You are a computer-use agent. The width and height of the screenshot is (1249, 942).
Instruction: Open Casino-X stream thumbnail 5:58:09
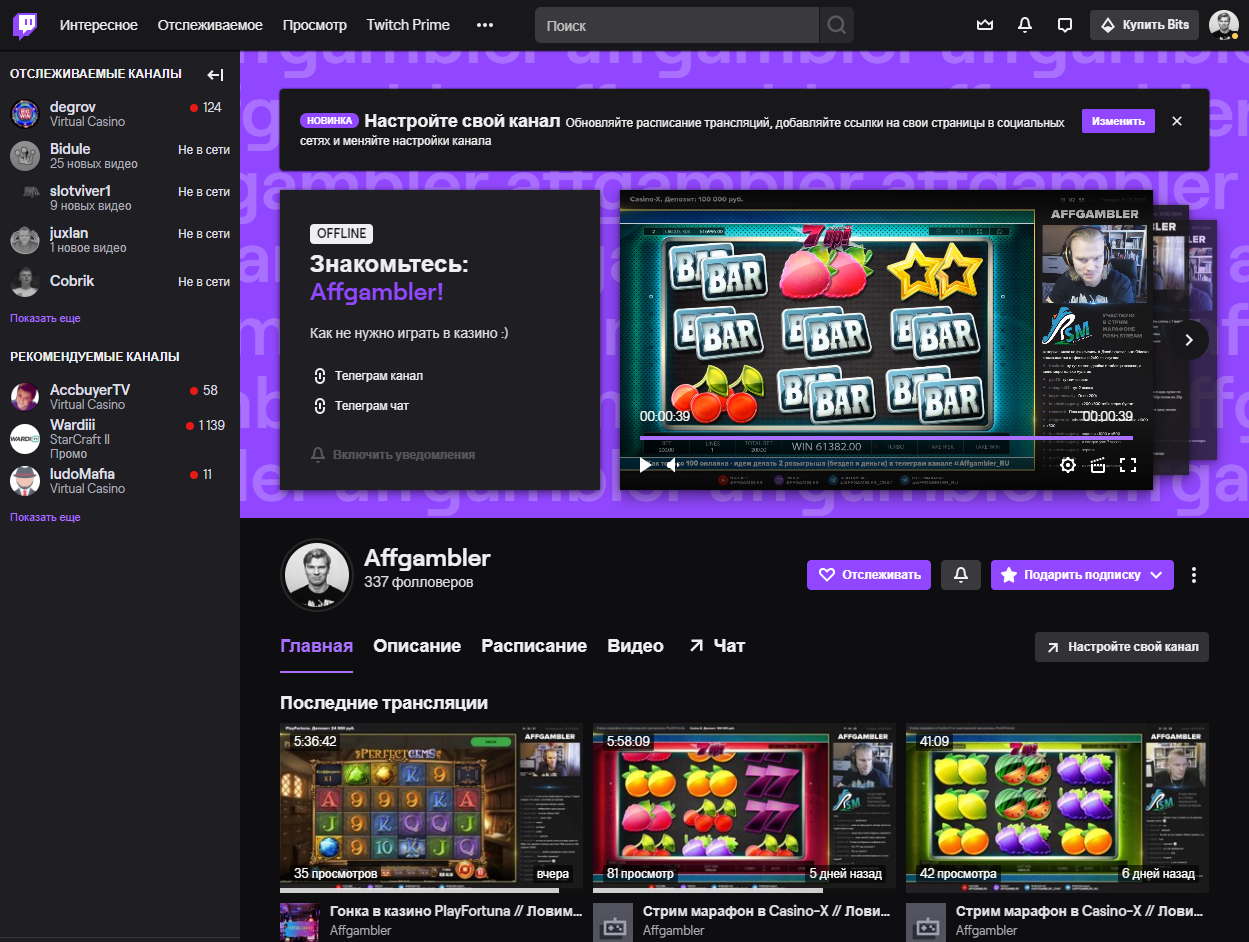[x=744, y=808]
